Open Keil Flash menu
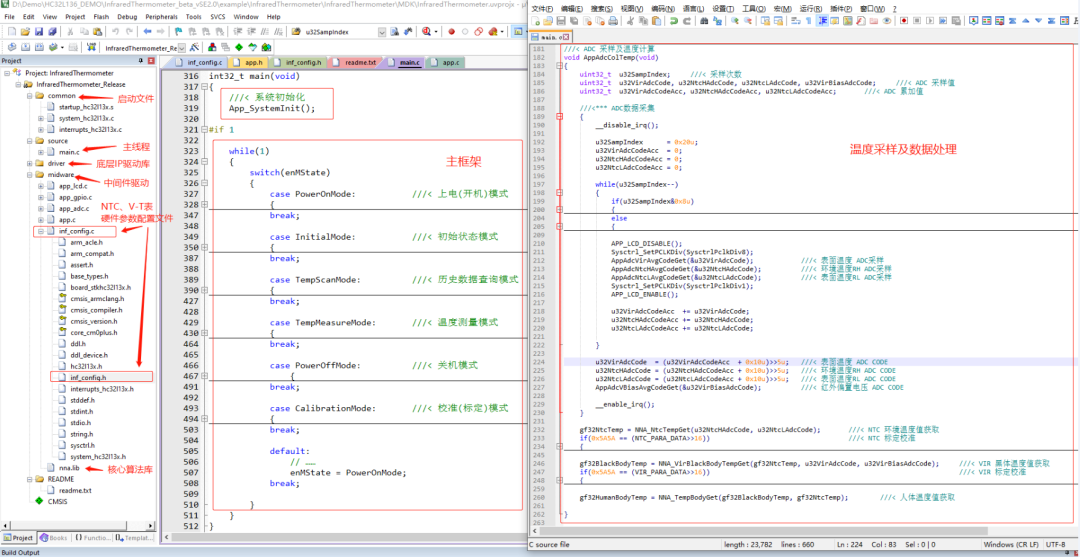This screenshot has width=1080, height=557. tap(101, 16)
